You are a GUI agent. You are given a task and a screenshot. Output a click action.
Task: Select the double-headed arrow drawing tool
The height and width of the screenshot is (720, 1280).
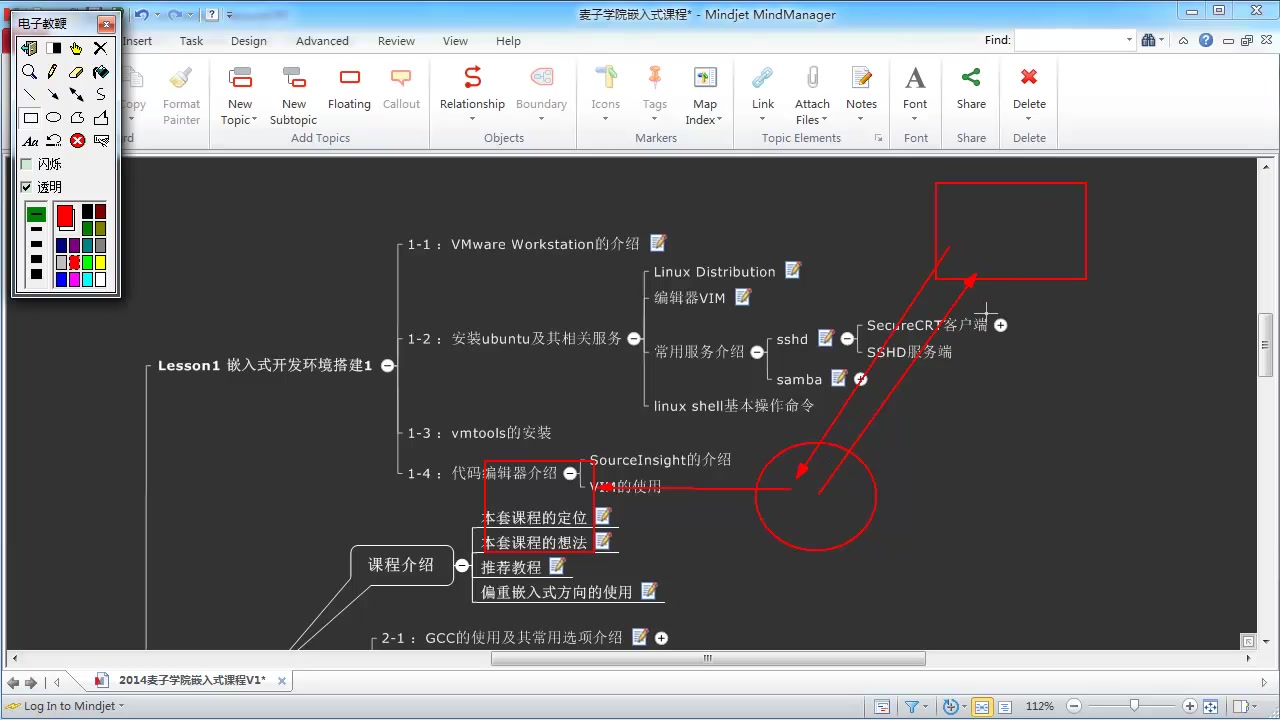tap(76, 95)
